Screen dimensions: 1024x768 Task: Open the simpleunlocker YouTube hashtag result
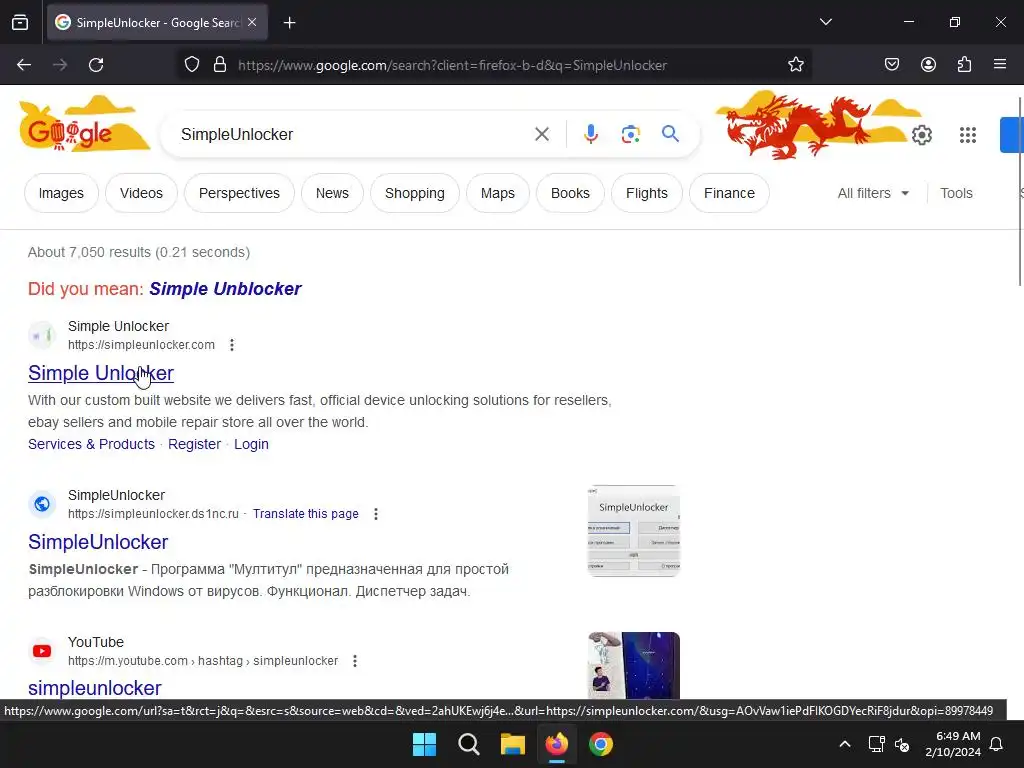(x=95, y=688)
